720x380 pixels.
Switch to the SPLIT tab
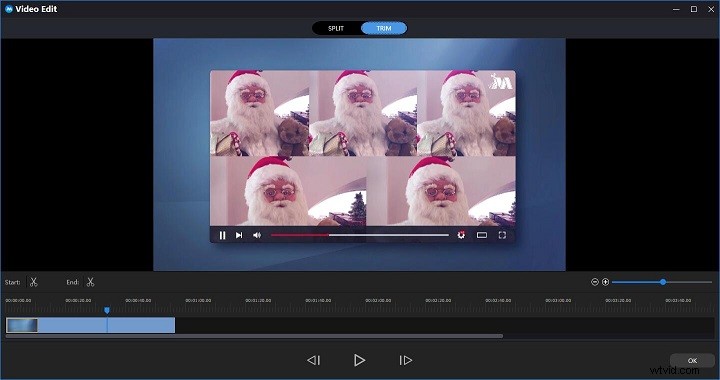click(336, 28)
